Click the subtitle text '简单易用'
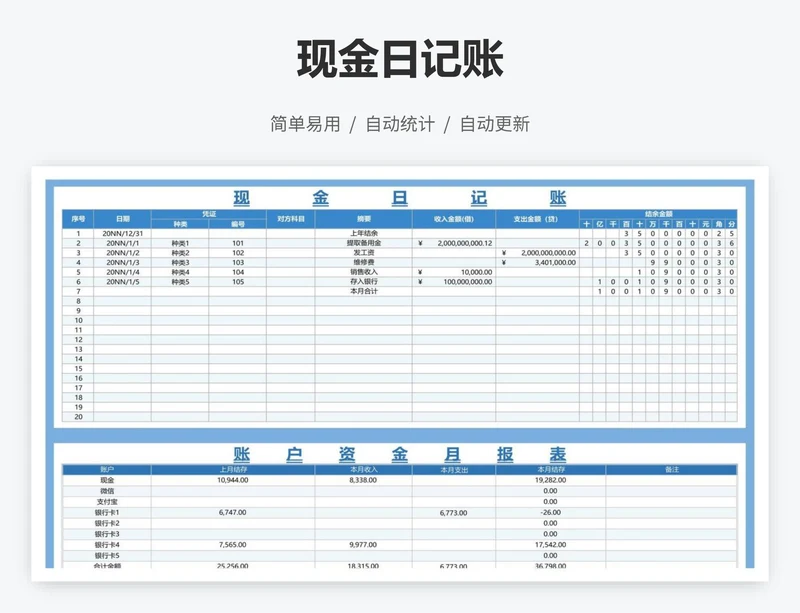This screenshot has width=800, height=613. tap(305, 124)
